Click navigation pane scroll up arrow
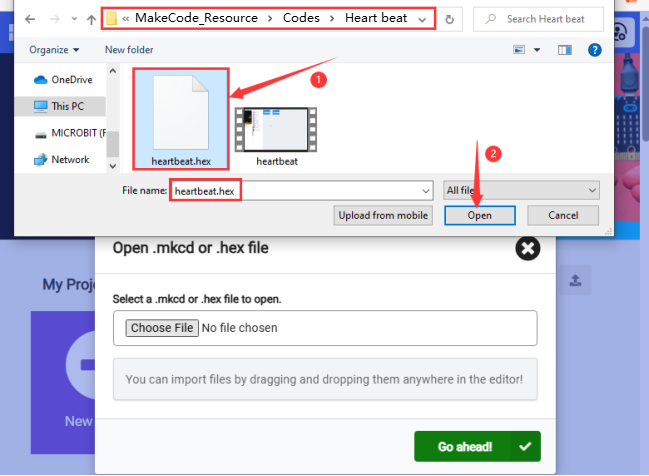 (x=113, y=71)
